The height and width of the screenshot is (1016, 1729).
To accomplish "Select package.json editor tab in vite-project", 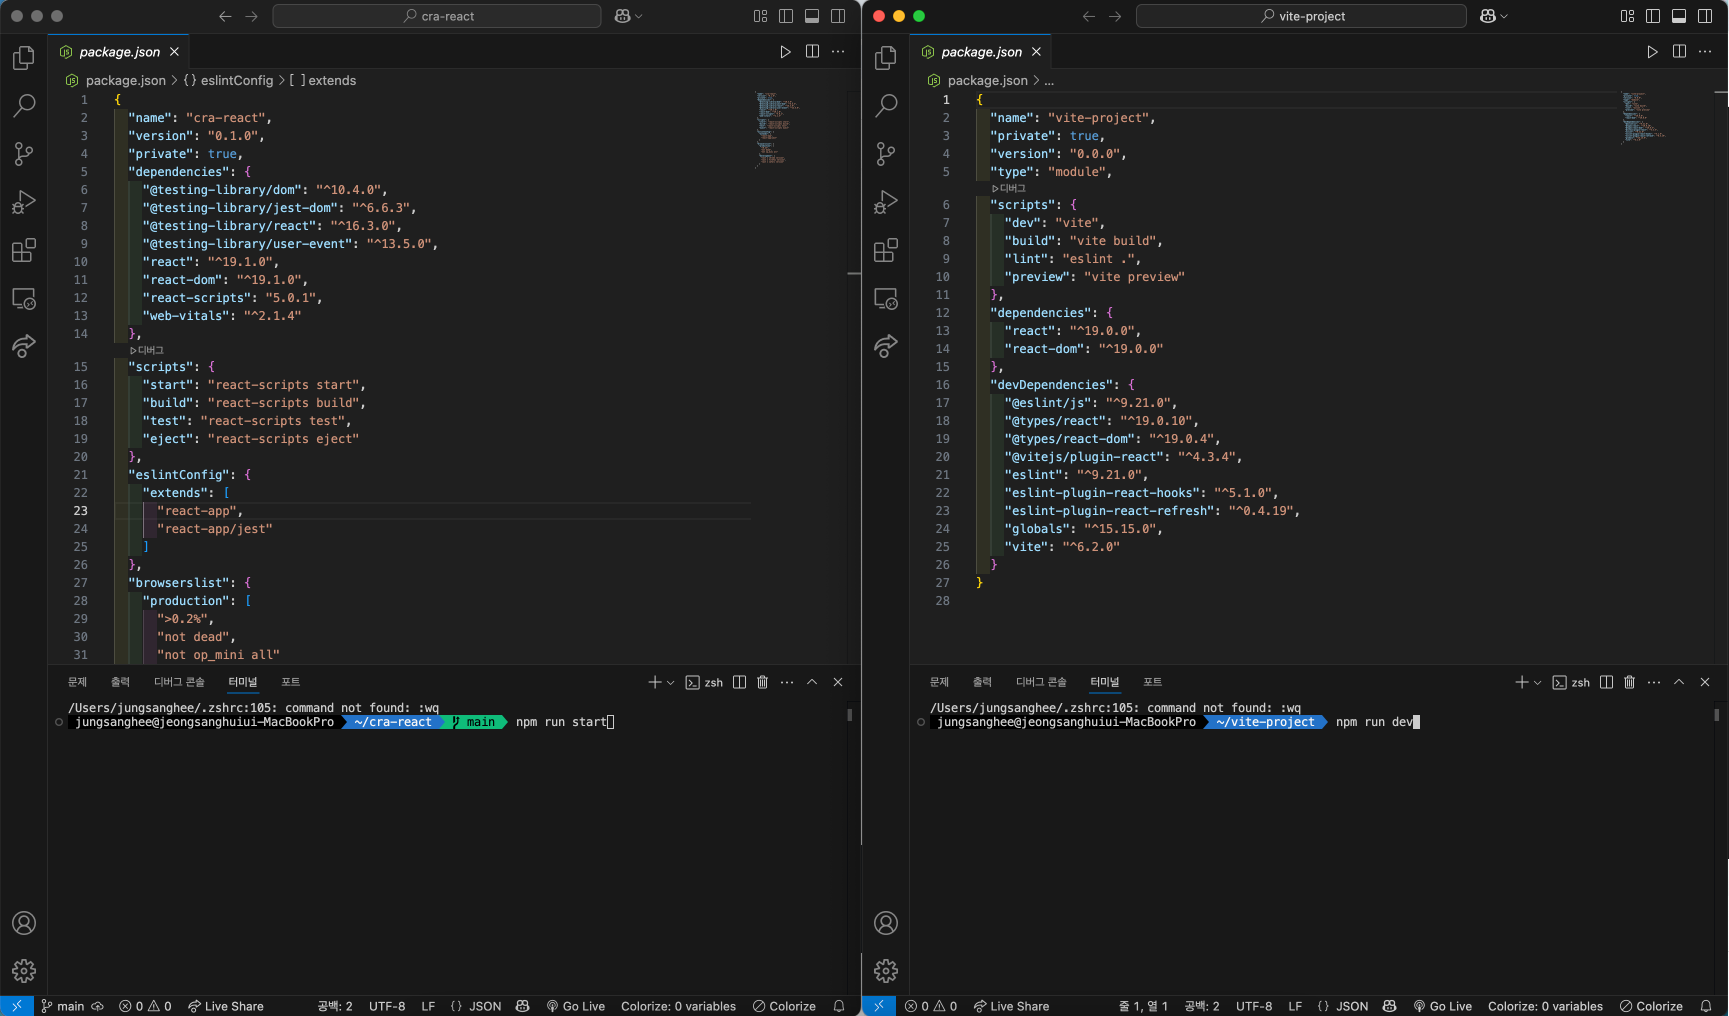I will tap(981, 52).
